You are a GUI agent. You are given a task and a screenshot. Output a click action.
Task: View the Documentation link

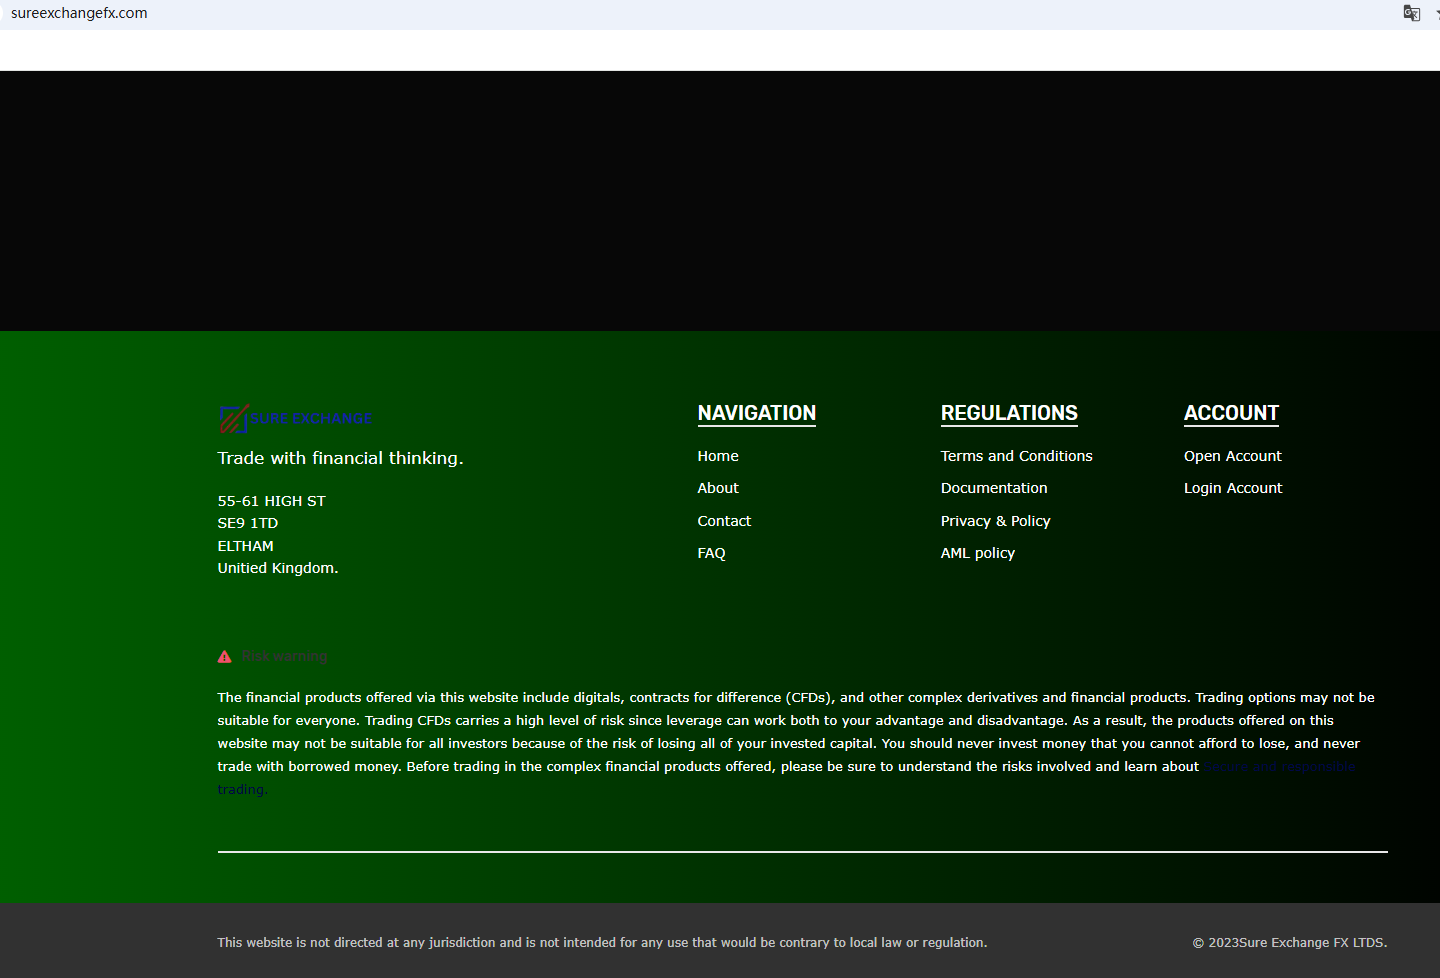click(x=994, y=488)
